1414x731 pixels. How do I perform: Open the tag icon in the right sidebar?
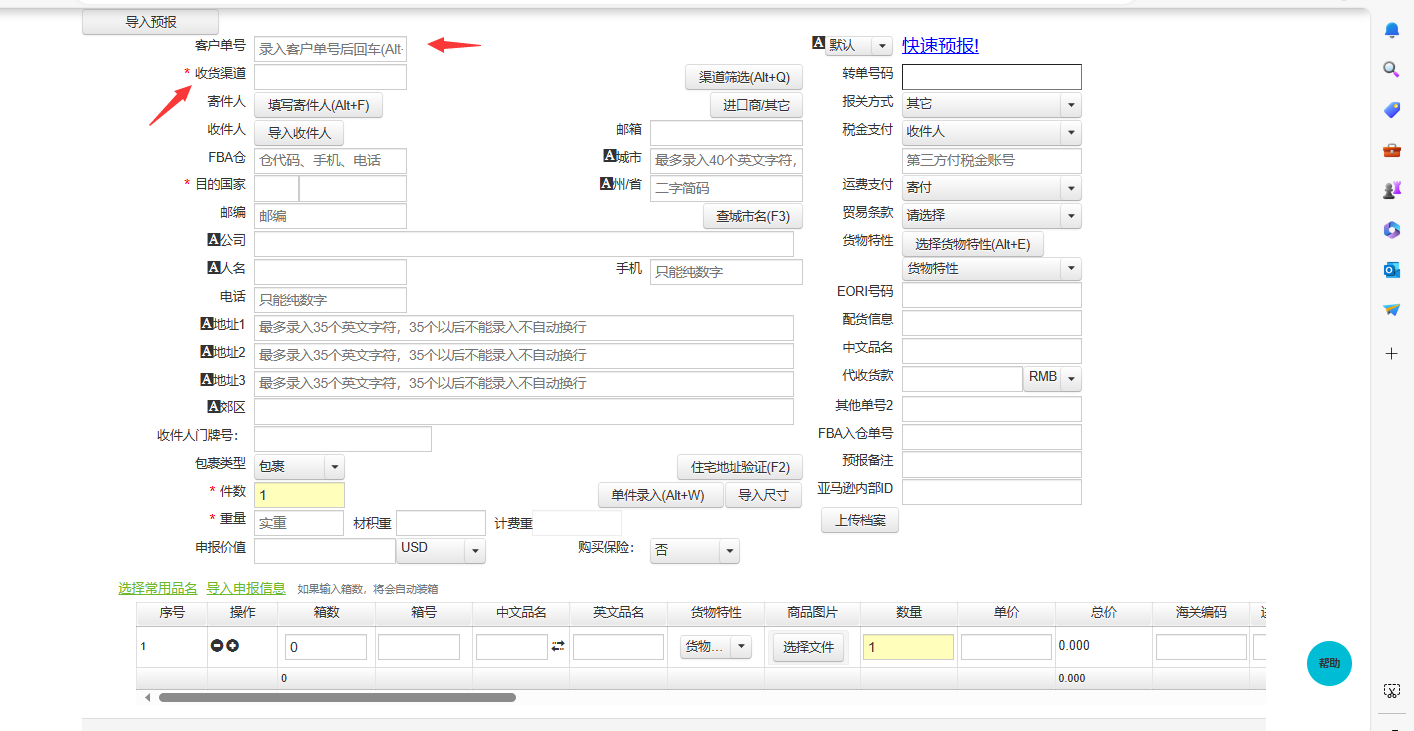[x=1391, y=110]
